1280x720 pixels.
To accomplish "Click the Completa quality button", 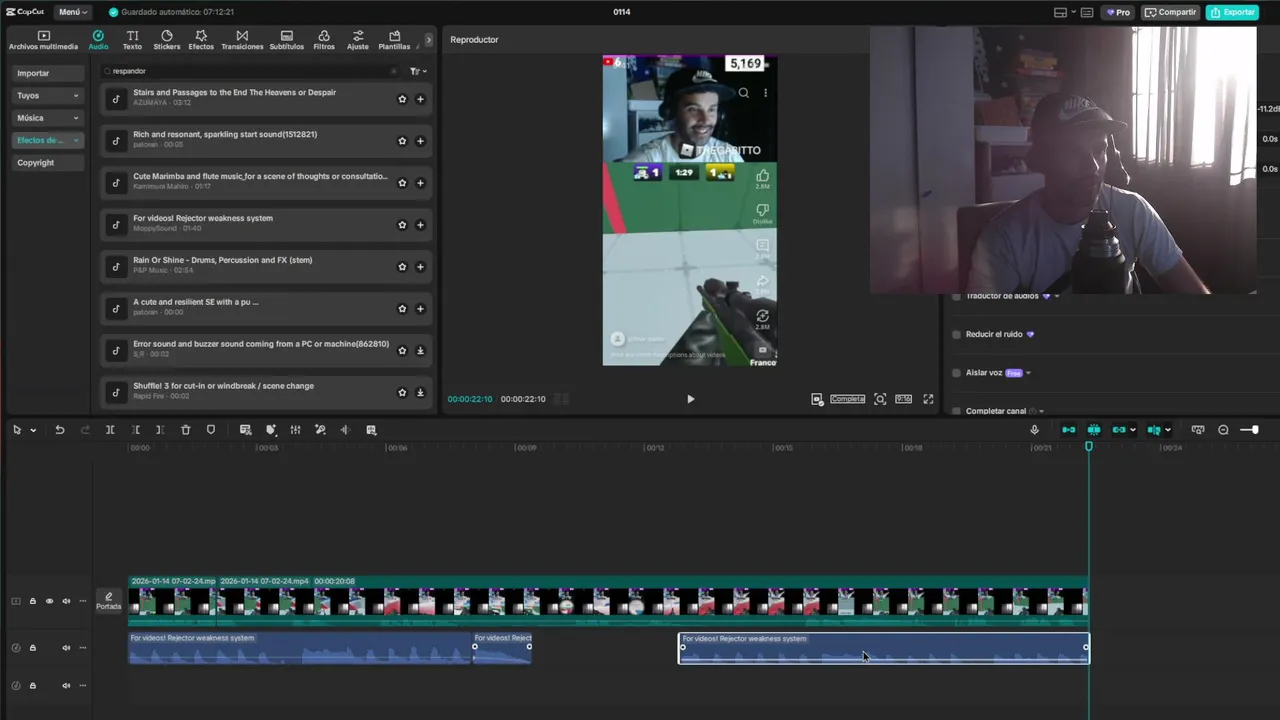I will (x=847, y=399).
